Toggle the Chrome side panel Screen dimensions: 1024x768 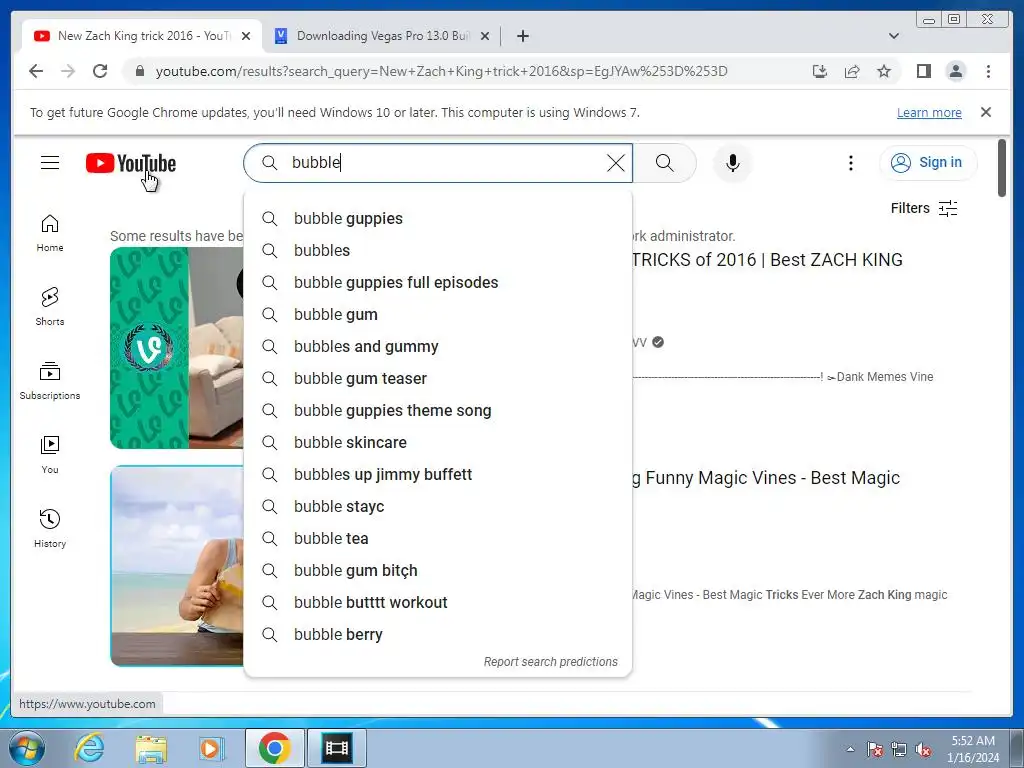923,71
